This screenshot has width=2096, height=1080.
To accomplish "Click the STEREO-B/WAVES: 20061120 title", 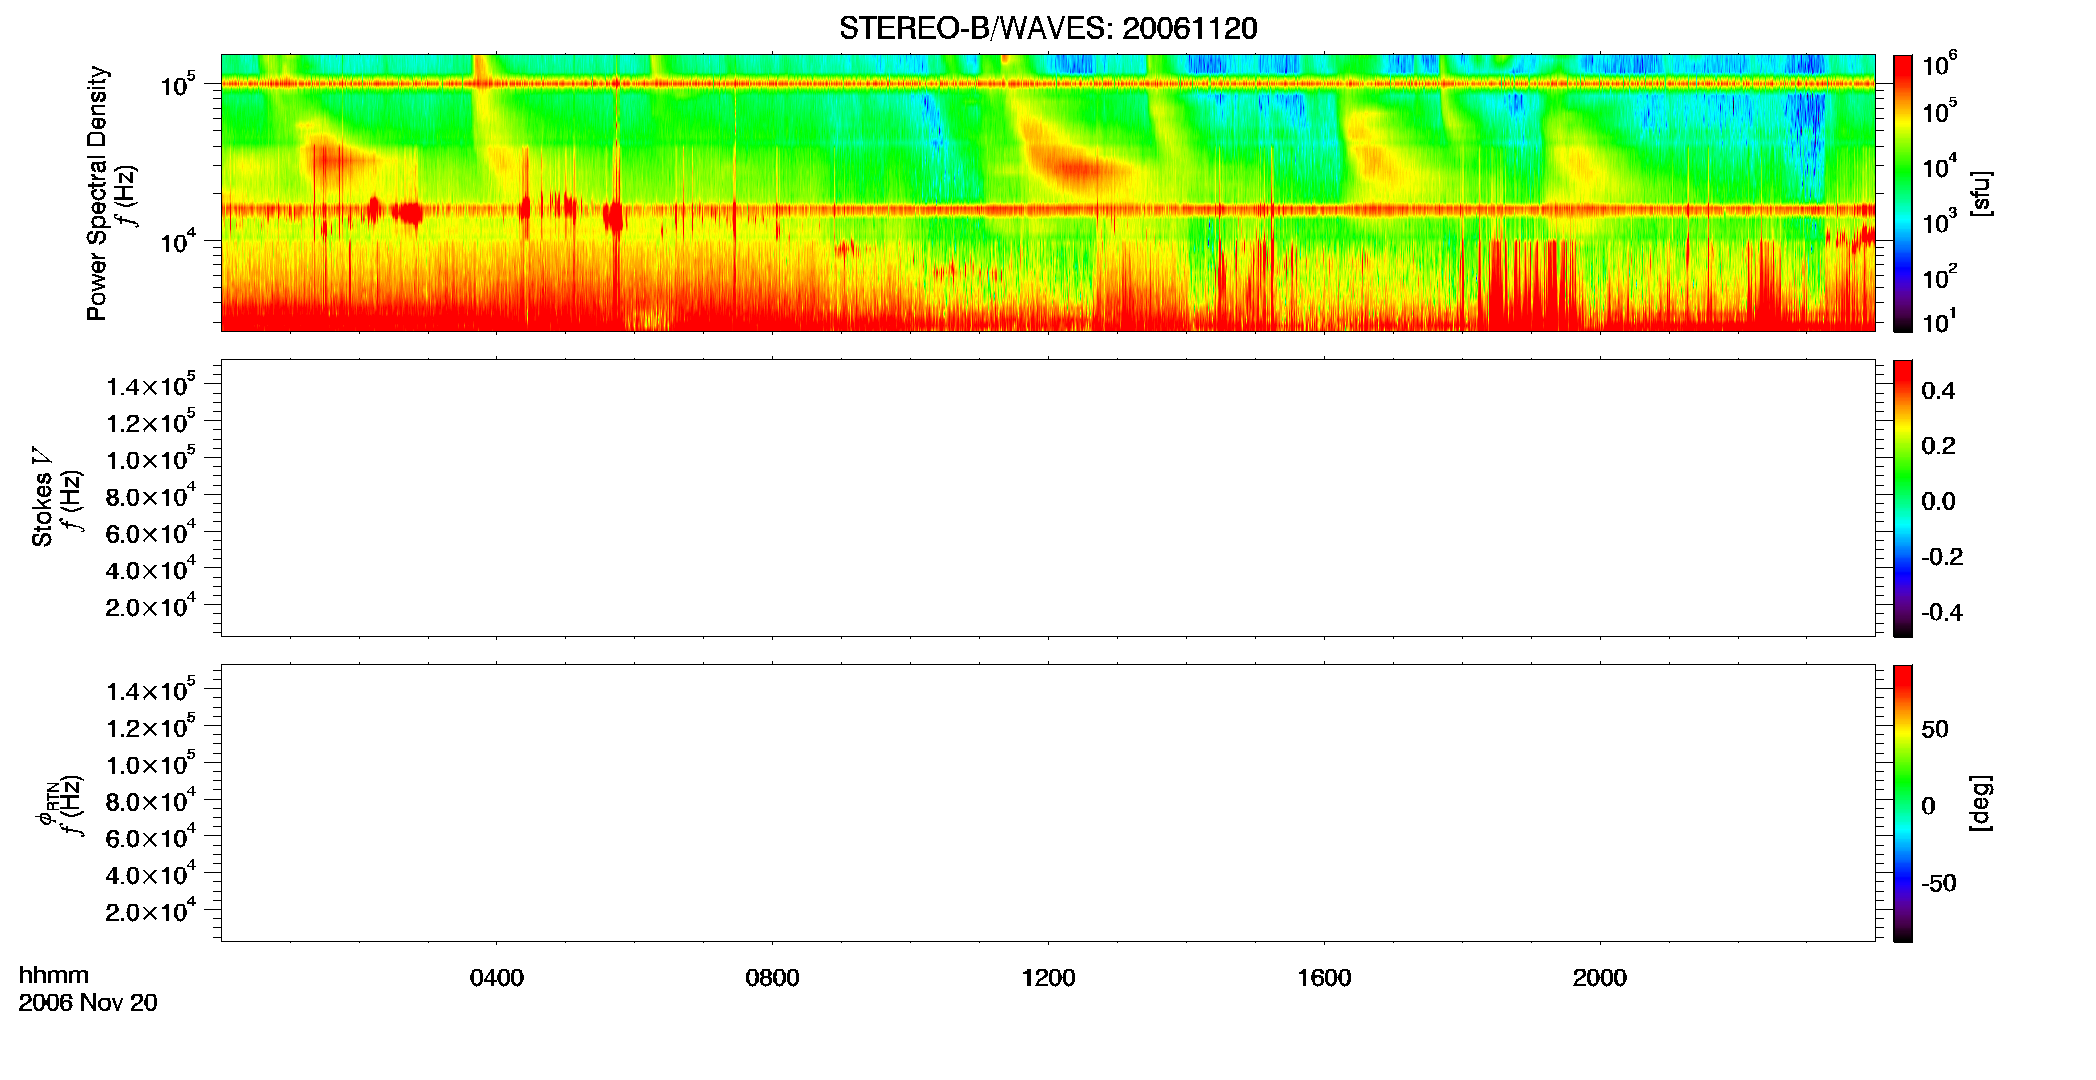I will 1048,28.
